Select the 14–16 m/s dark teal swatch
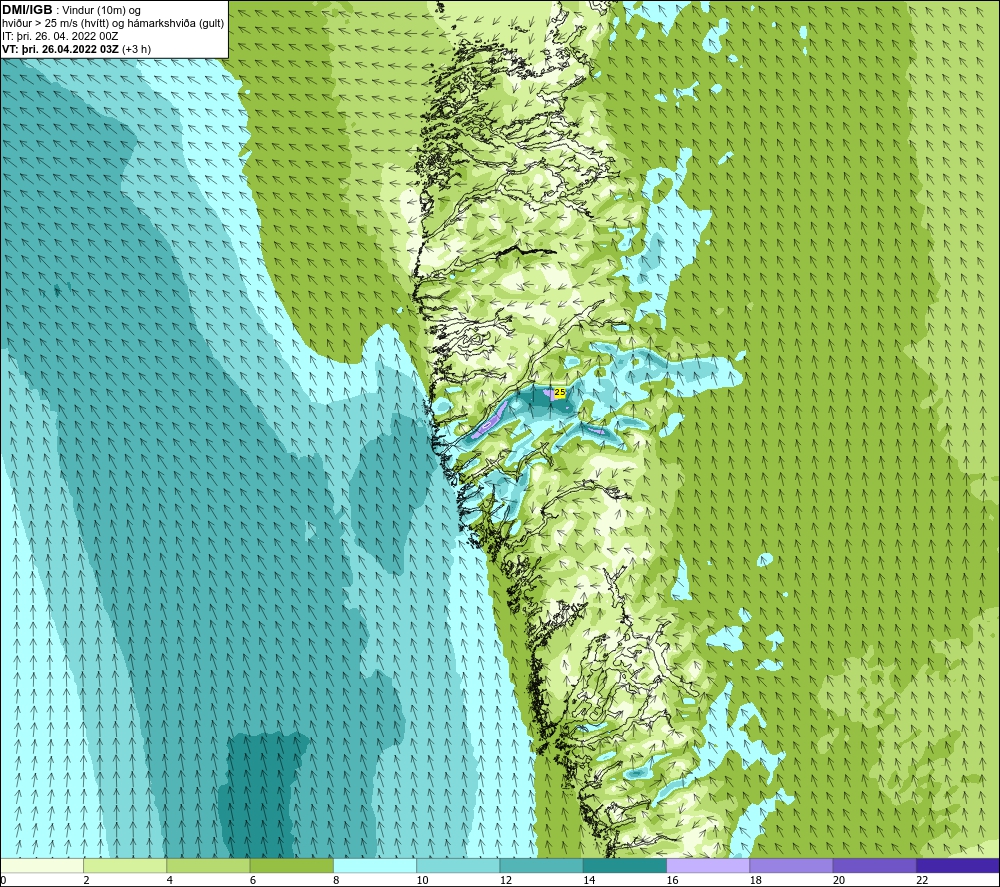The width and height of the screenshot is (1000, 887). [625, 865]
